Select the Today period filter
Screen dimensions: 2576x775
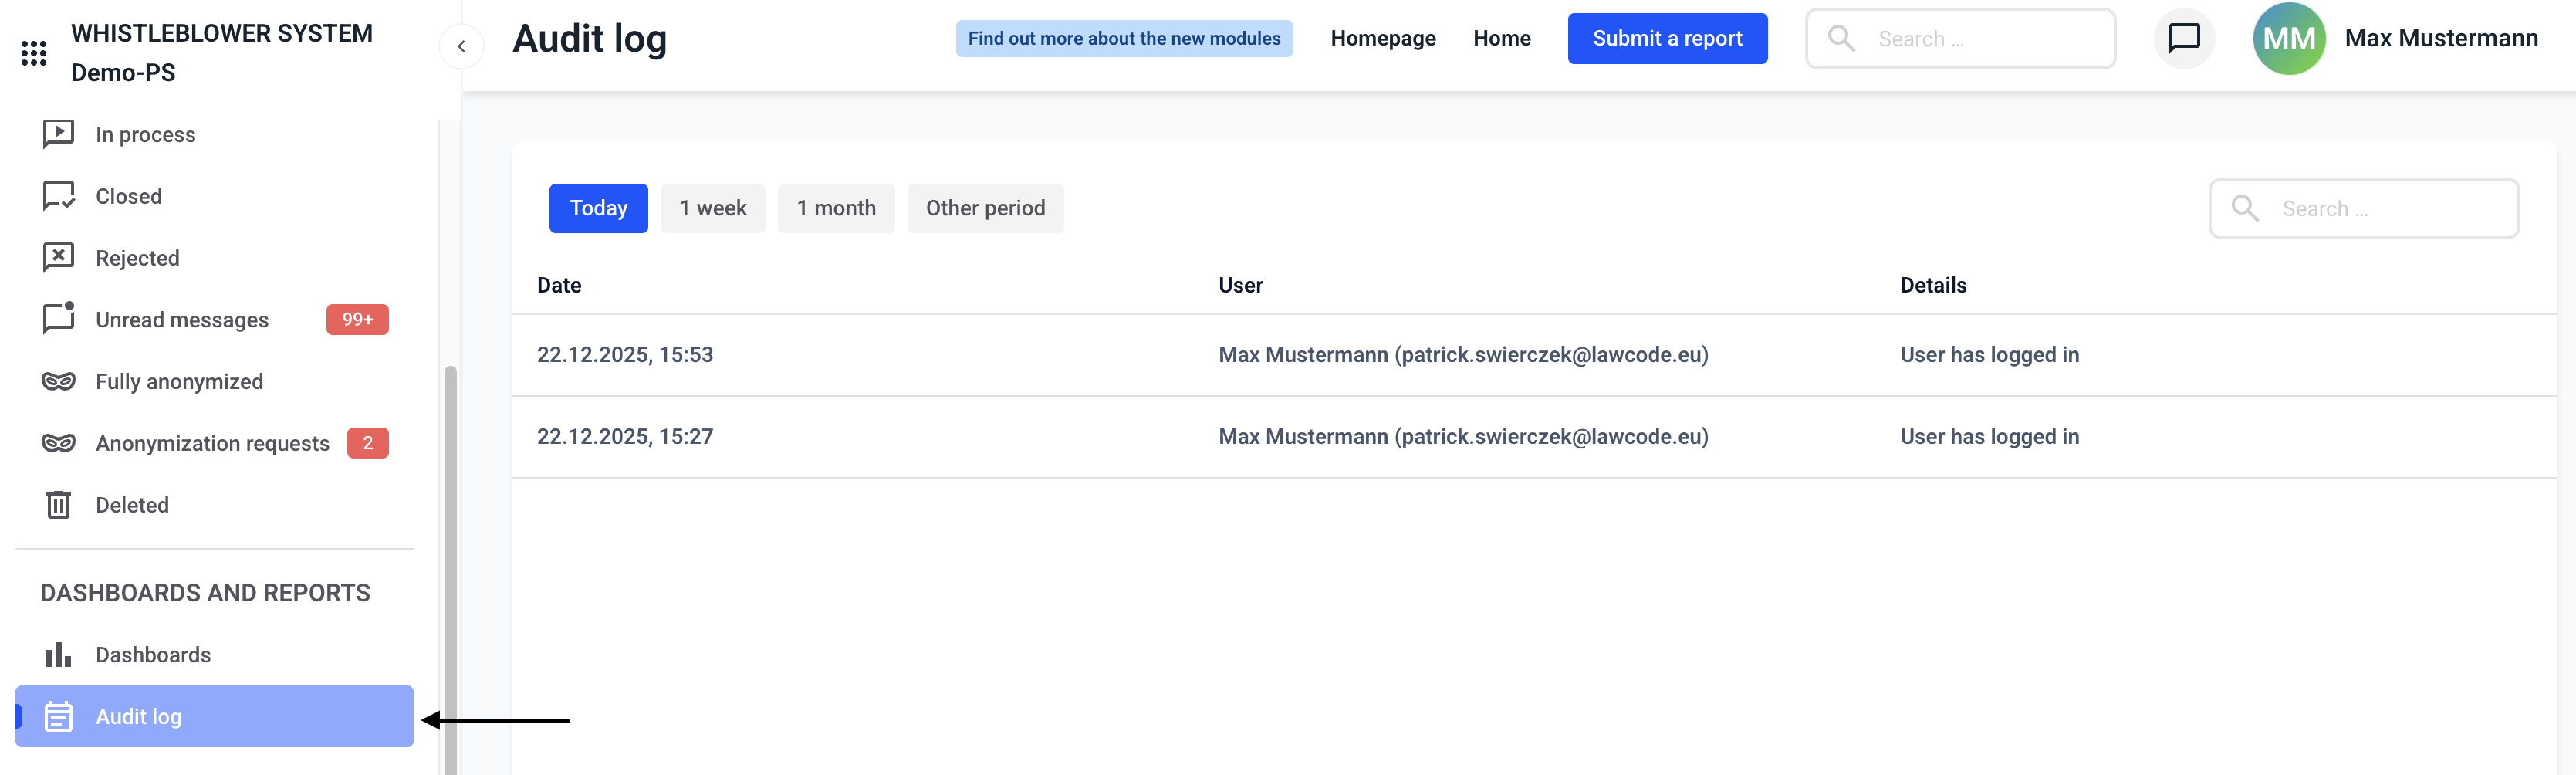click(598, 208)
